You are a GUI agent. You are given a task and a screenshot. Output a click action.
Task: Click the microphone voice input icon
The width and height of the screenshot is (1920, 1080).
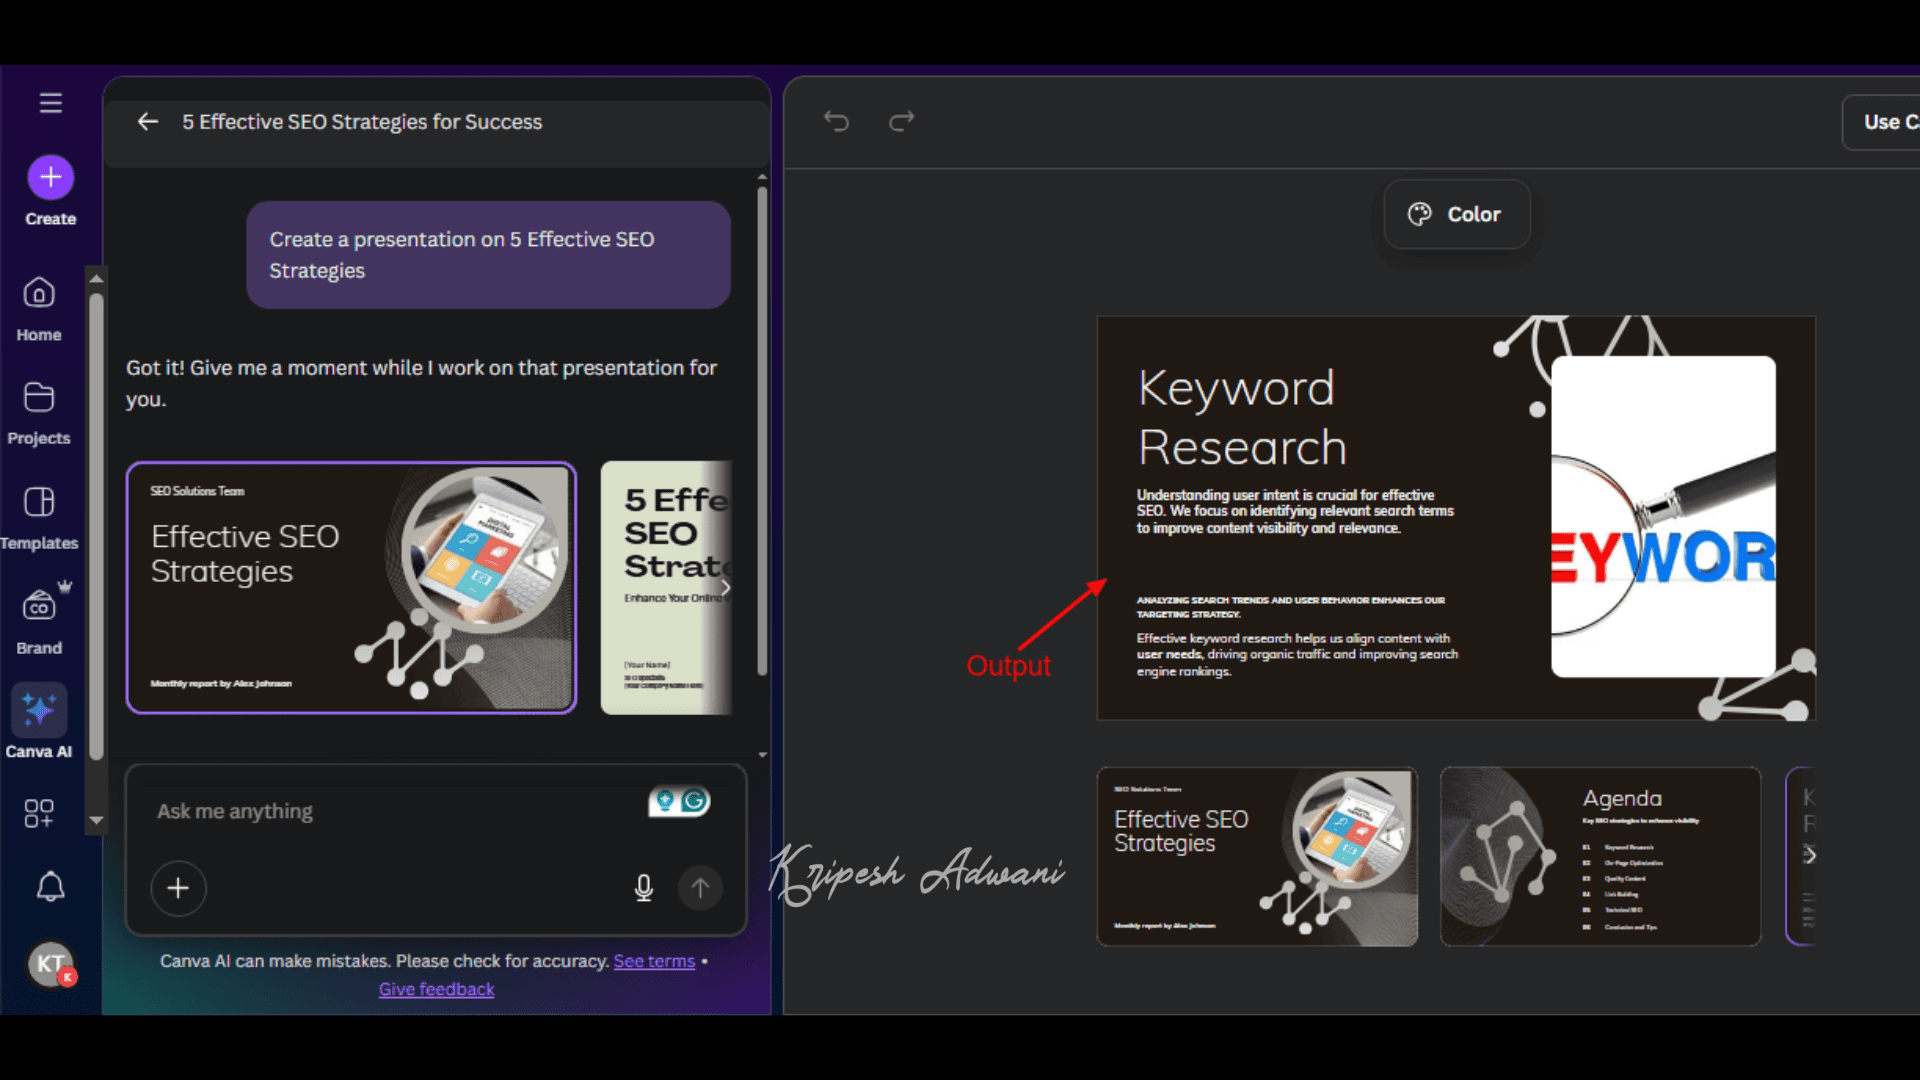click(x=644, y=888)
